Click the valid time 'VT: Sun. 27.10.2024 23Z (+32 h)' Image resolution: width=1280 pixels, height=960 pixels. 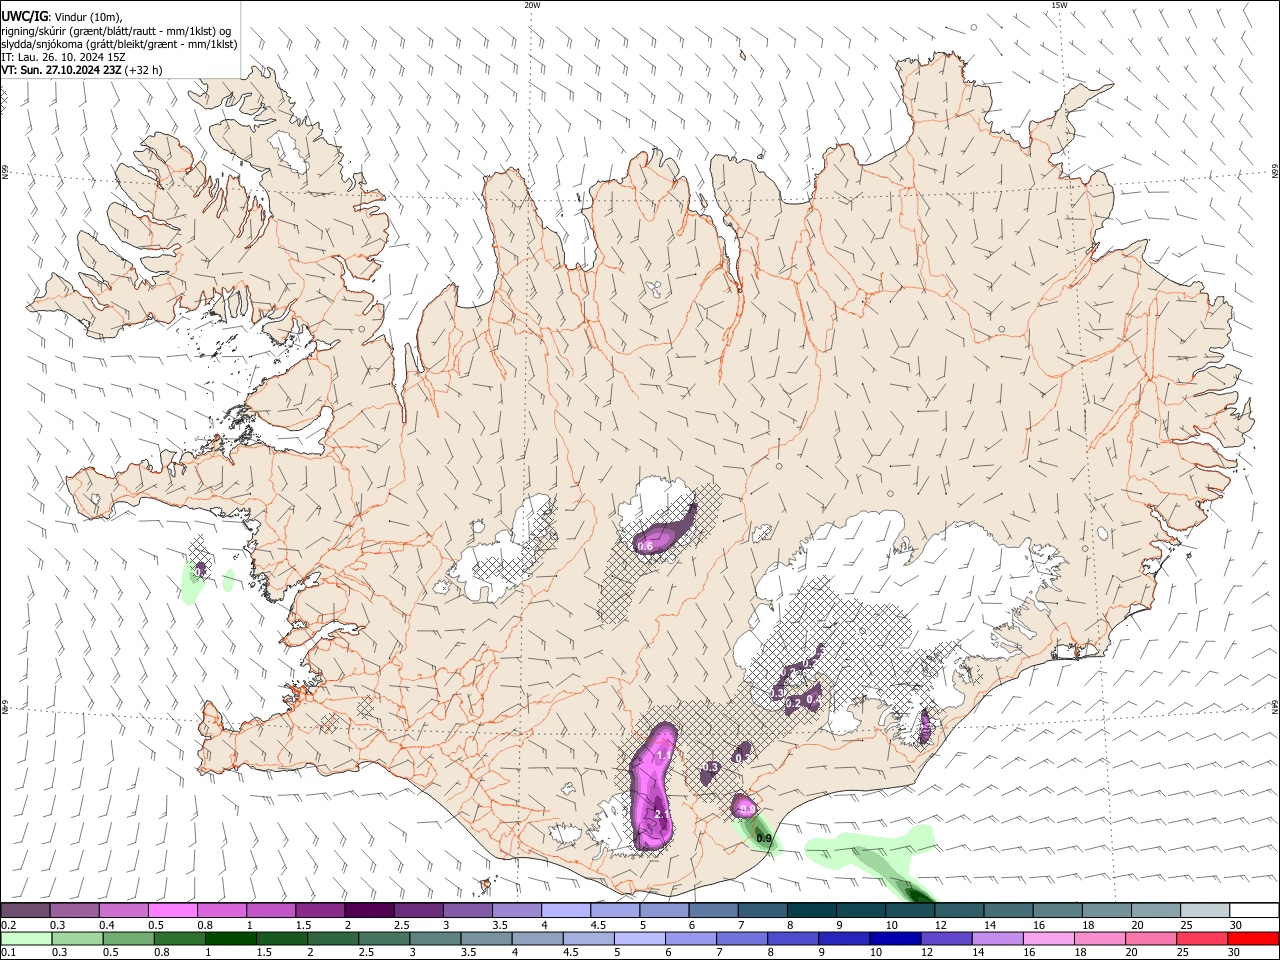tap(81, 70)
